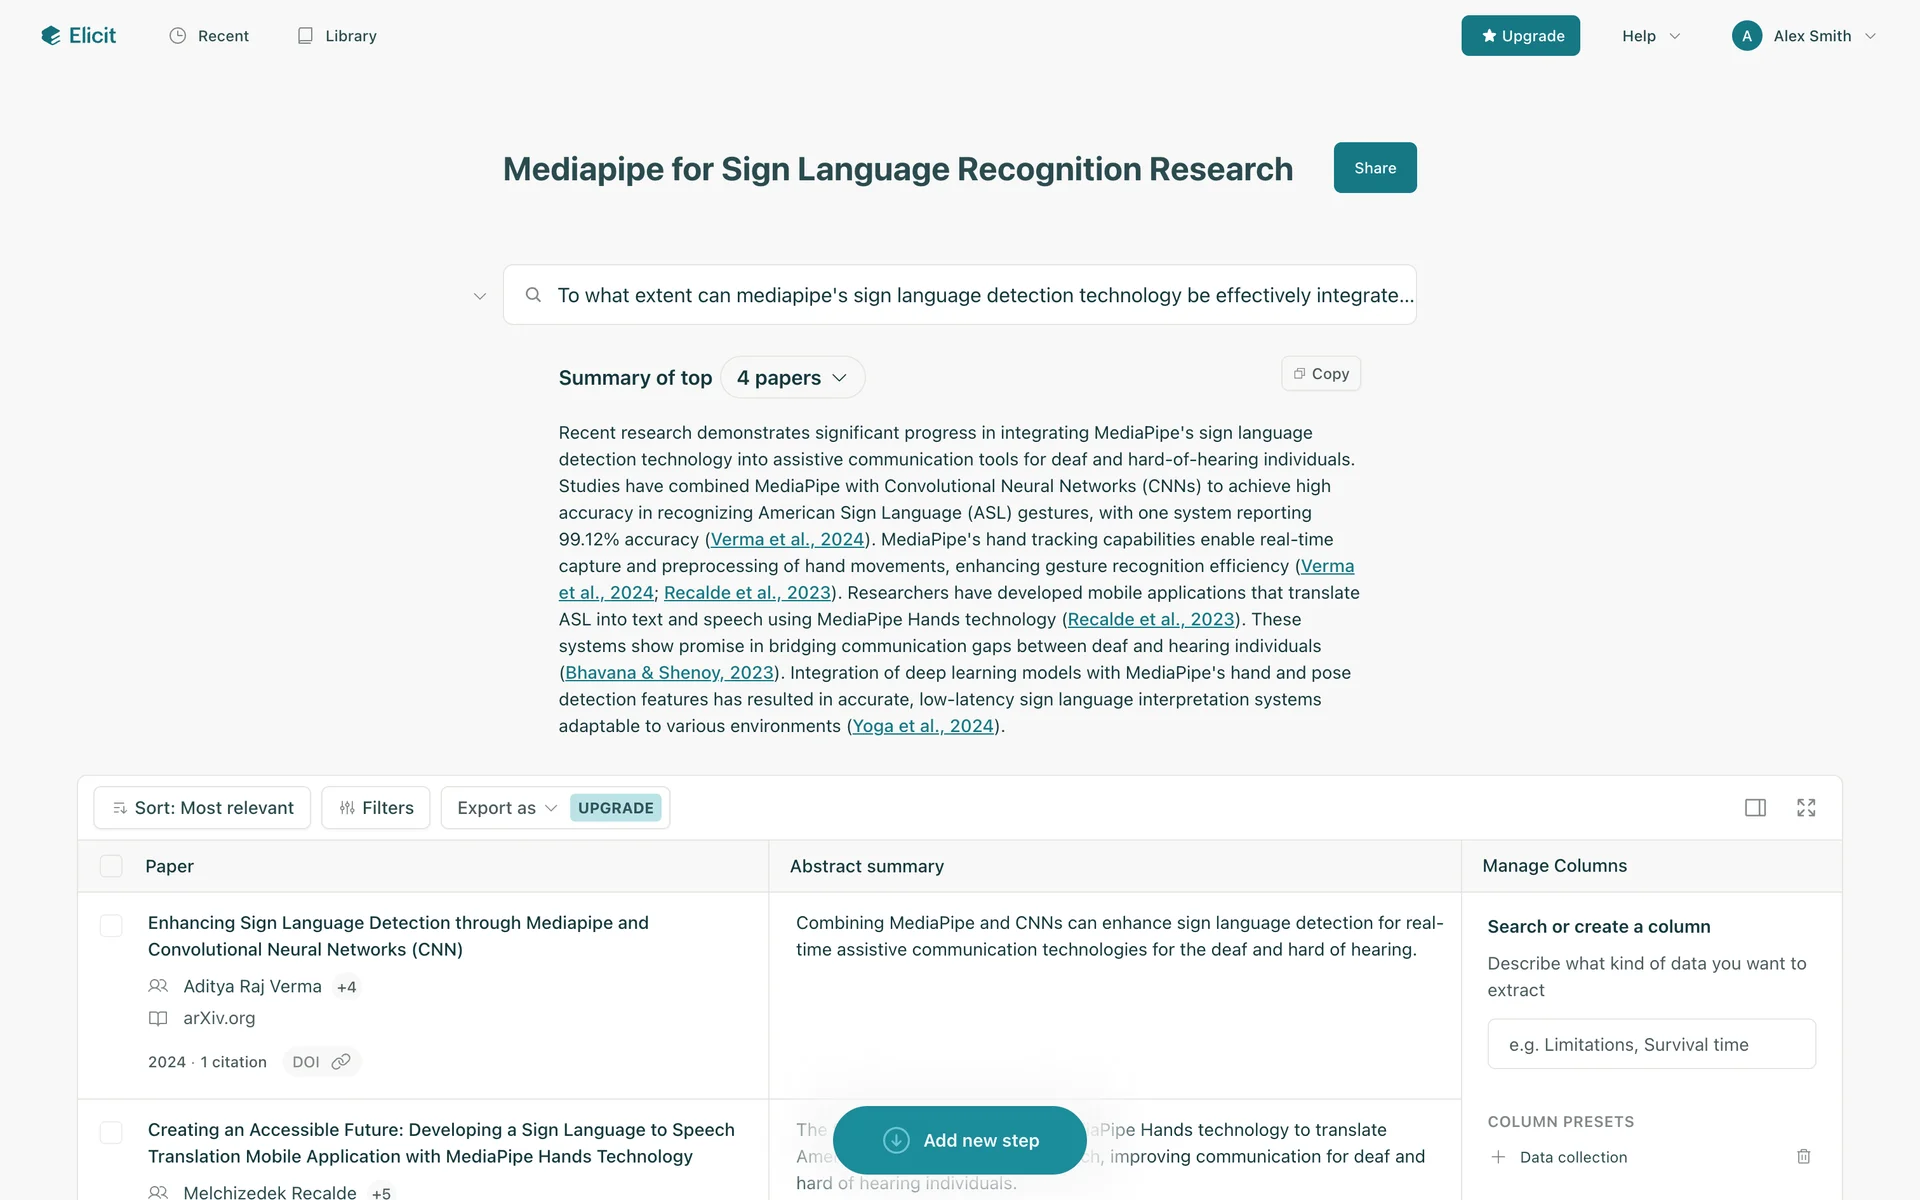
Task: Add the Data collection preset column
Action: (1498, 1157)
